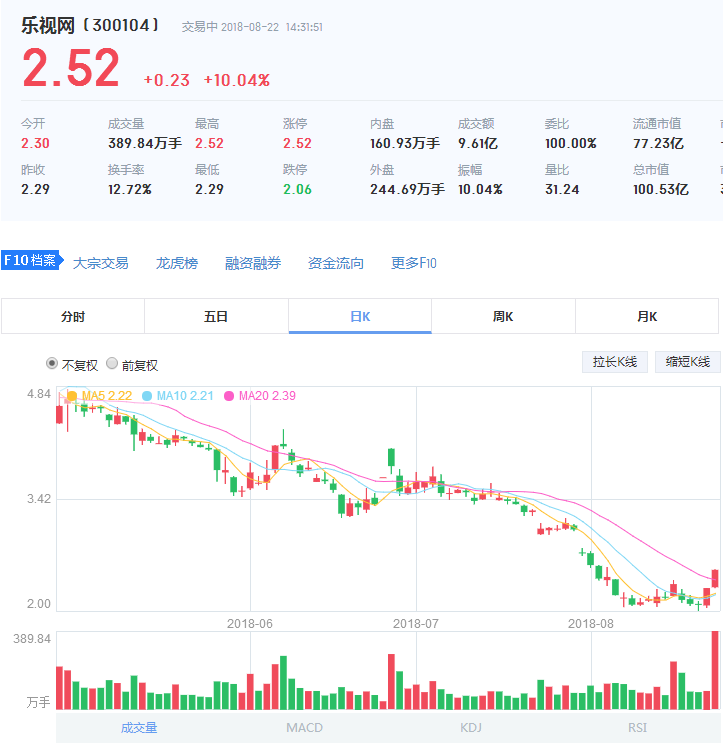Switch to 分时 chart tab
Viewport: 723px width, 747px height.
[73, 316]
